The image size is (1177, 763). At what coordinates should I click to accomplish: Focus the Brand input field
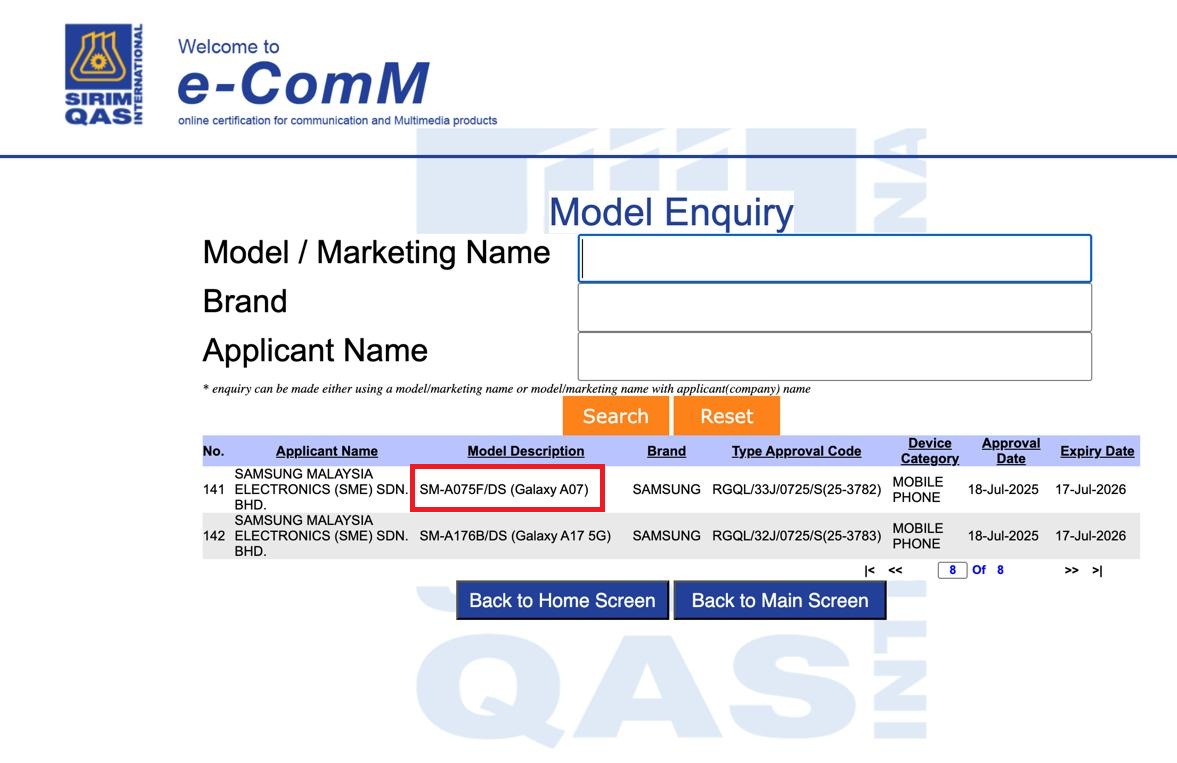click(x=834, y=307)
